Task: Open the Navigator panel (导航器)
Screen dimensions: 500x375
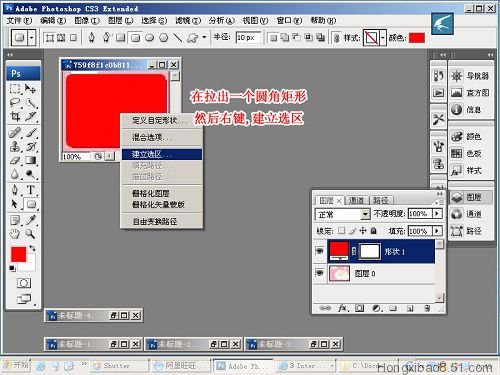Action: coord(470,76)
